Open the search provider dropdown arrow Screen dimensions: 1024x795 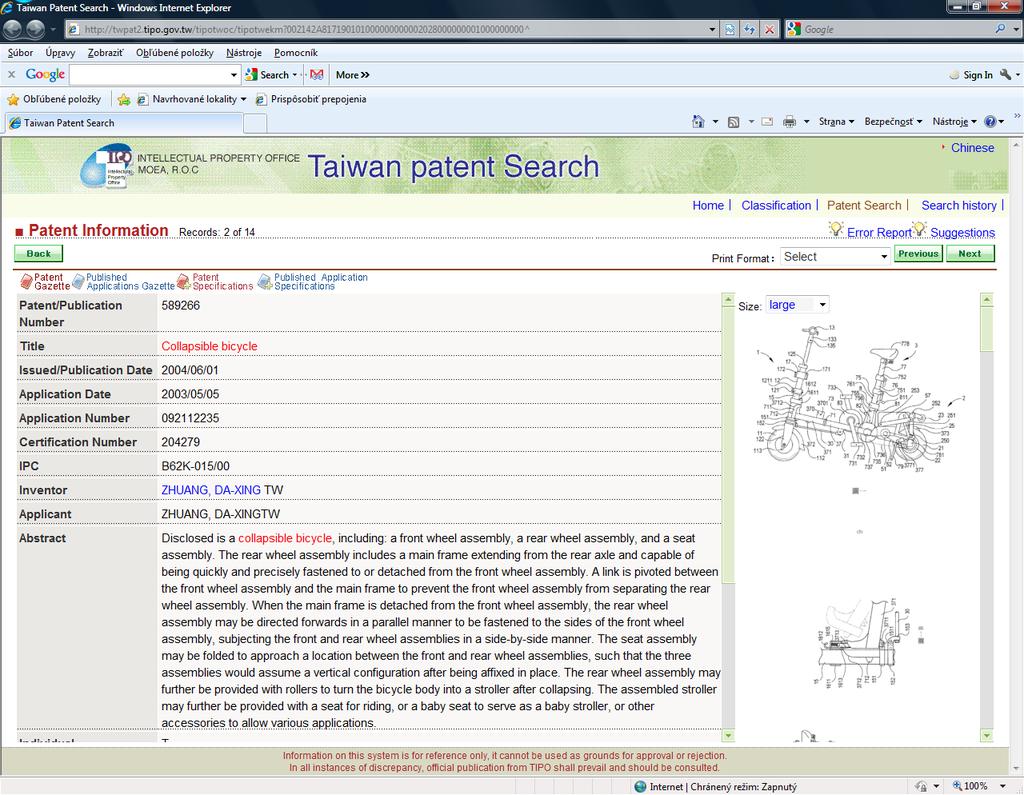[x=1016, y=29]
